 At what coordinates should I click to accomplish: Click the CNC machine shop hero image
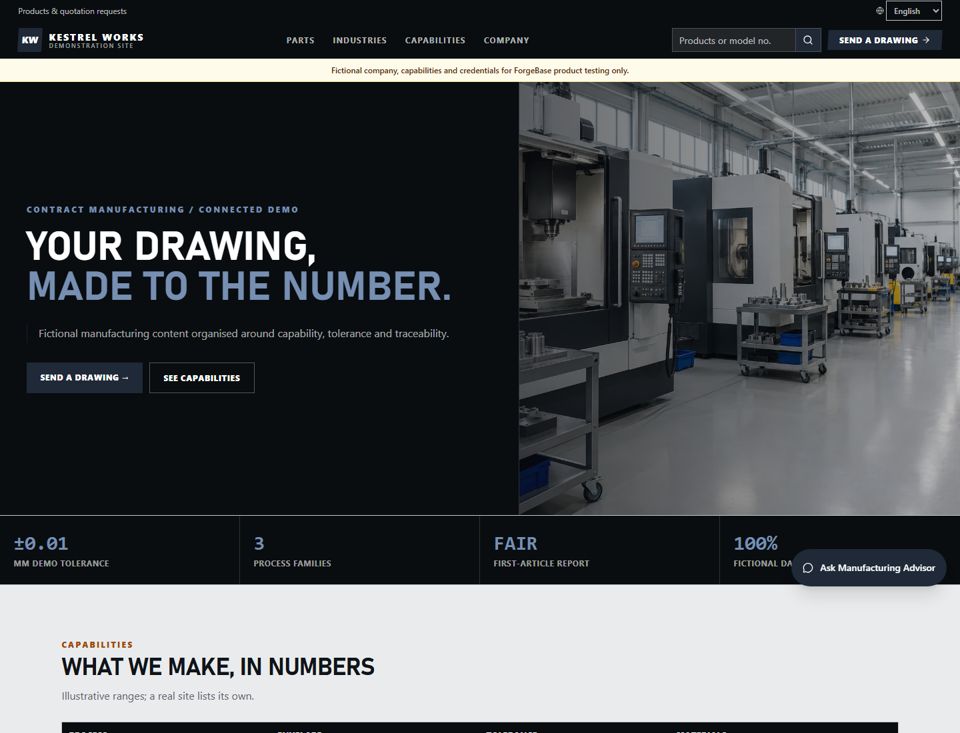[x=739, y=299]
